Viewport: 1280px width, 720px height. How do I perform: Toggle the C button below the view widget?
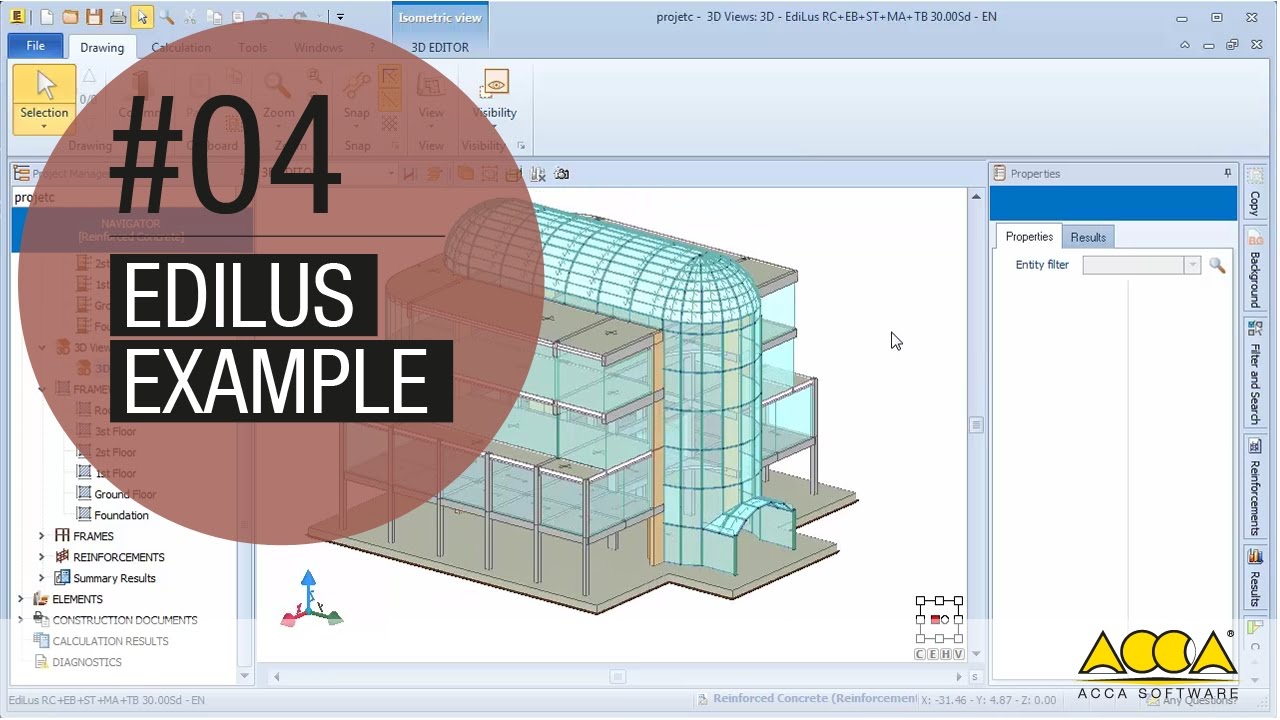pos(920,655)
